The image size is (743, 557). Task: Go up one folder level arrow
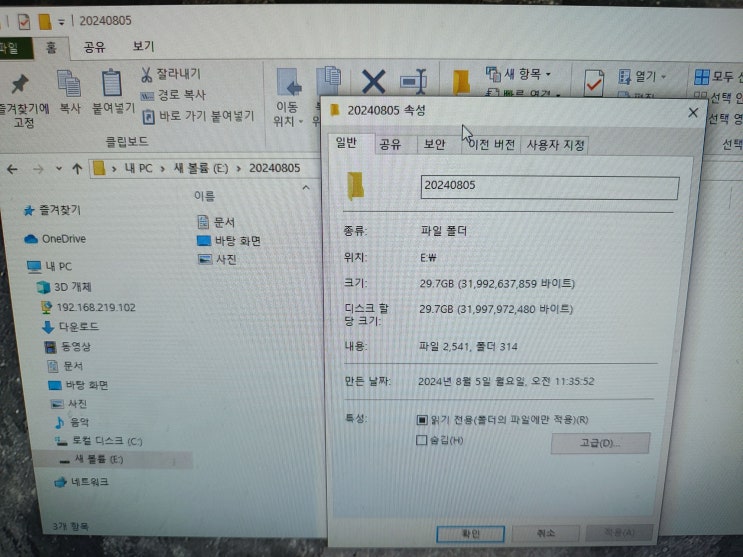[x=77, y=168]
